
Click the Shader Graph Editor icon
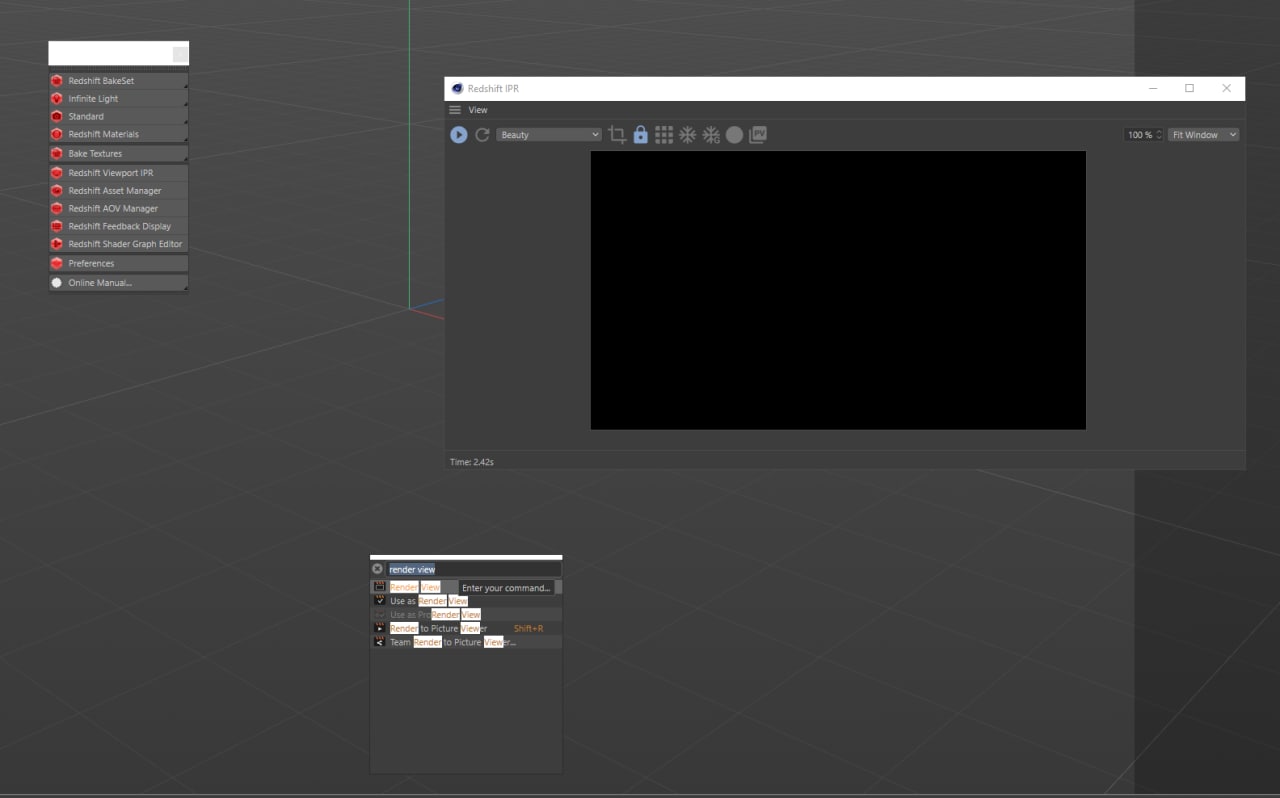click(57, 244)
